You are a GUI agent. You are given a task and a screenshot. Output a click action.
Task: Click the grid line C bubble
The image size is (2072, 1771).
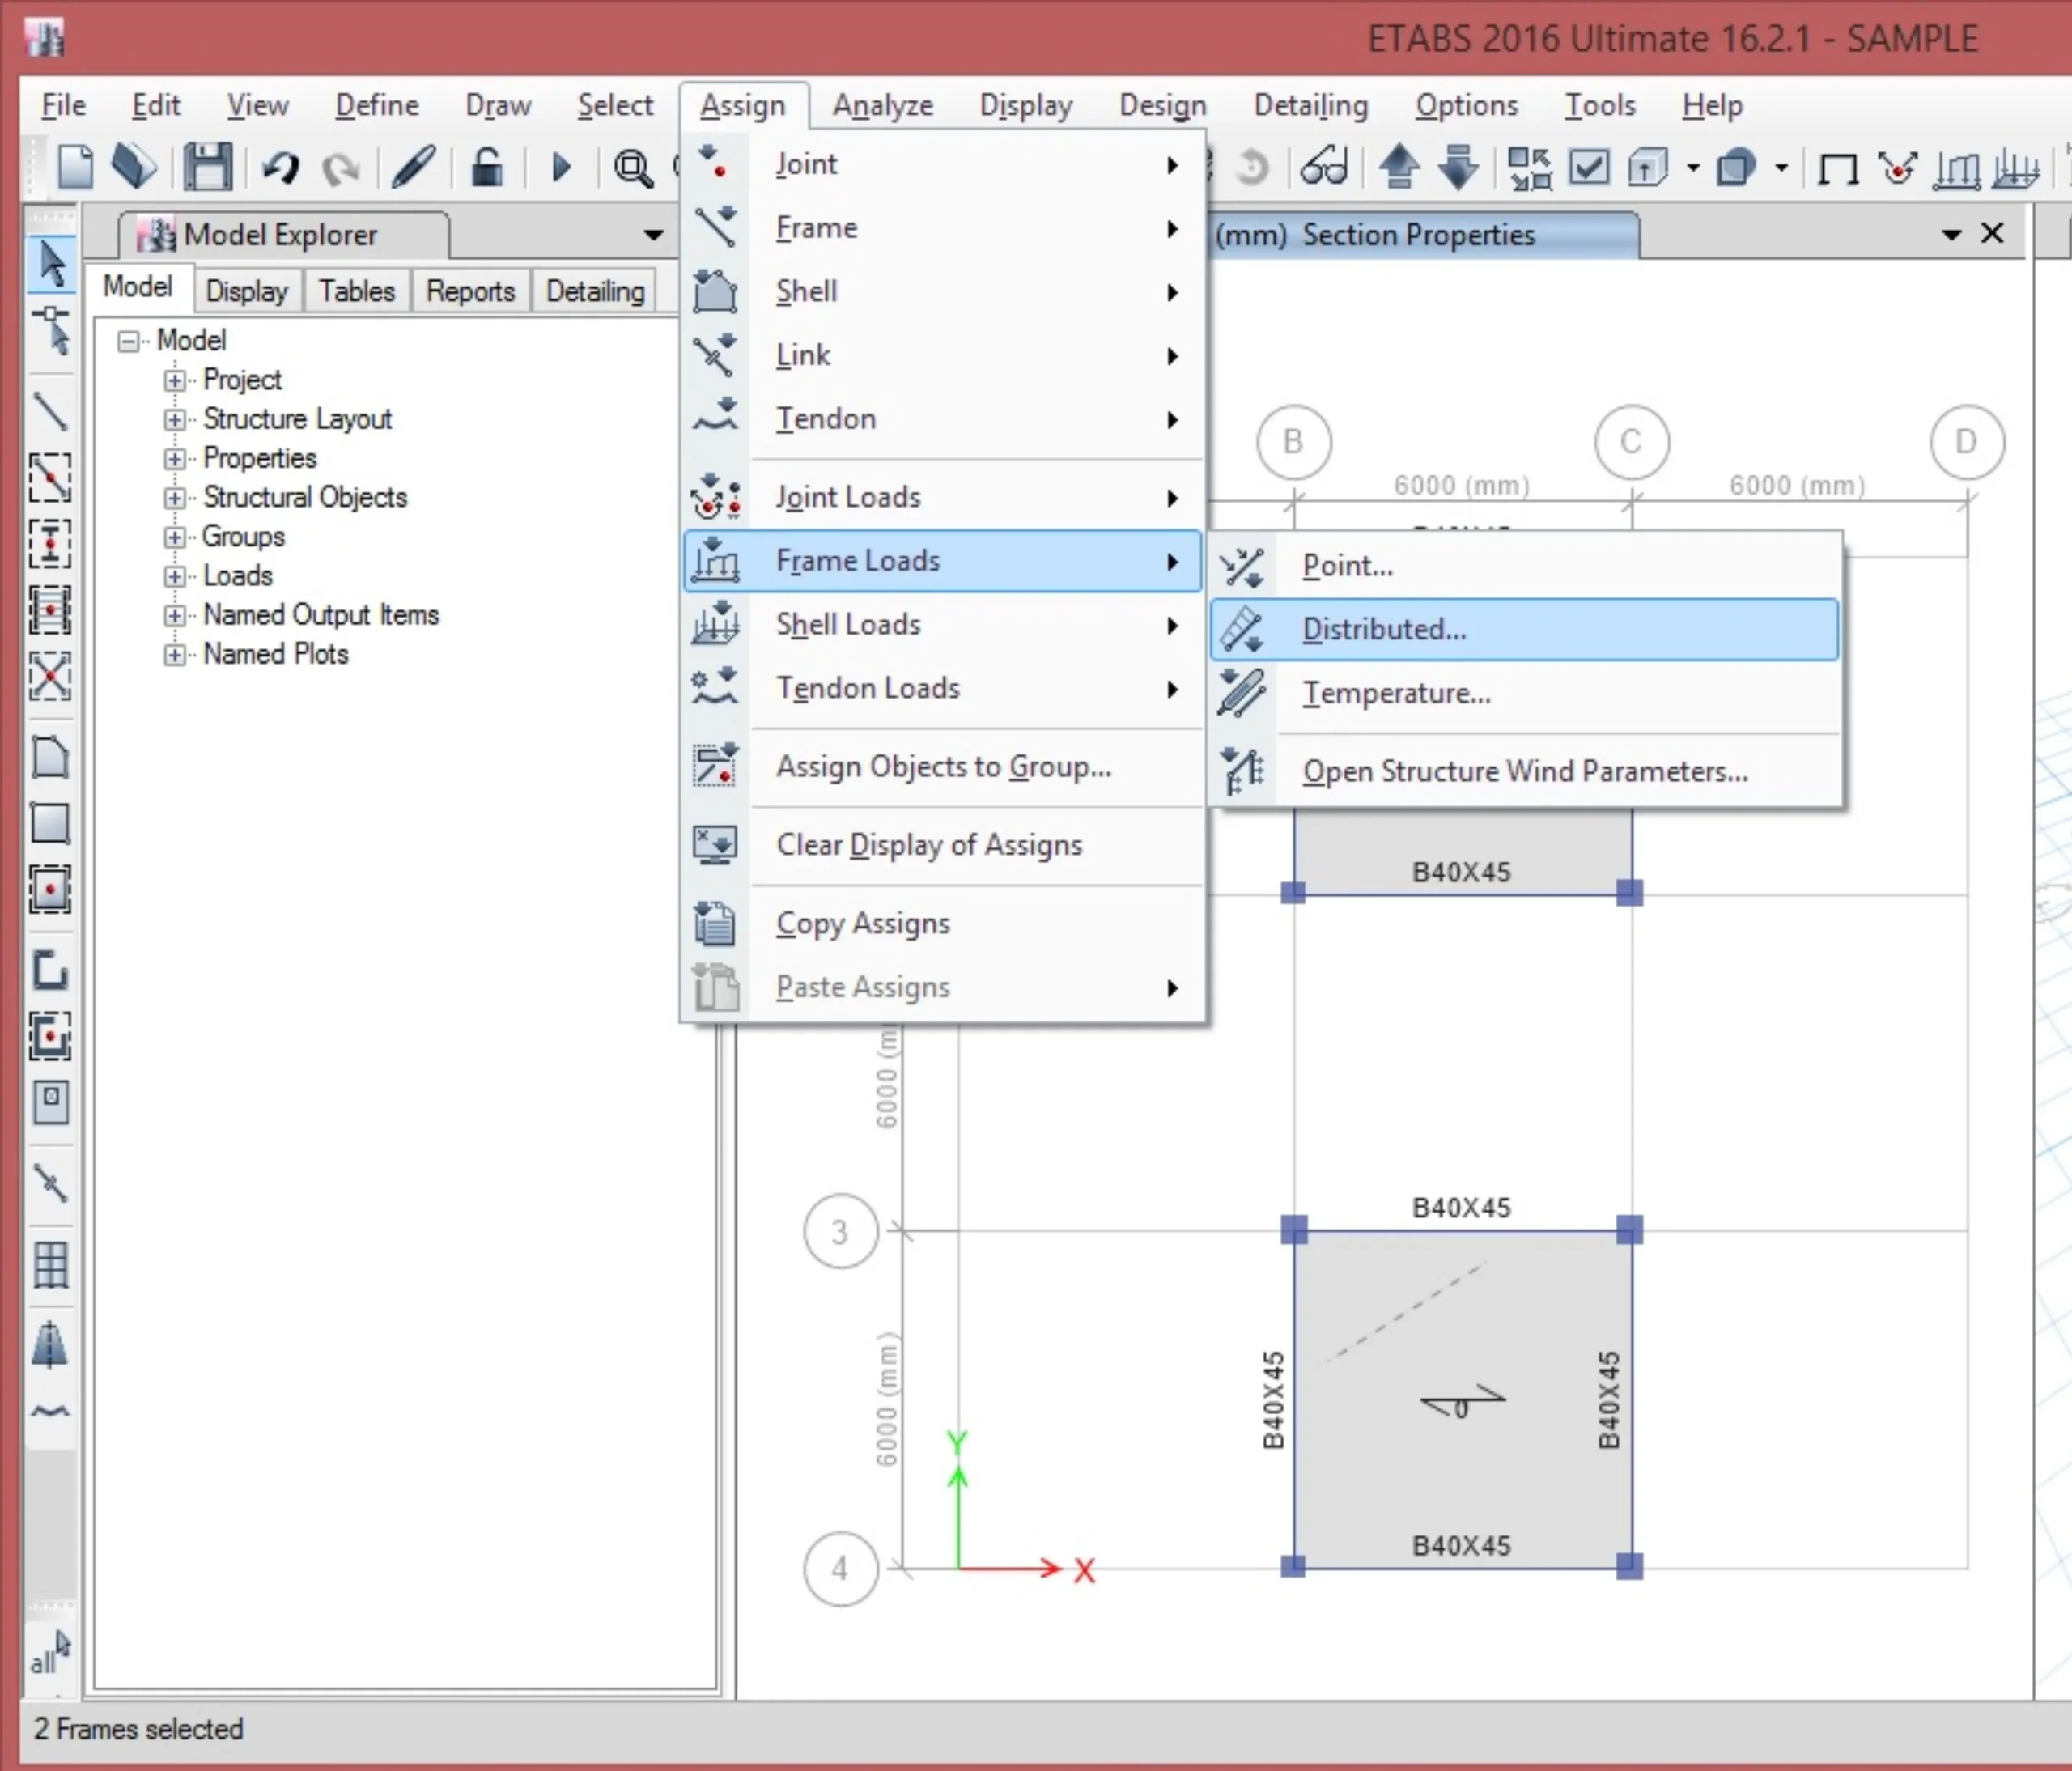[x=1631, y=442]
